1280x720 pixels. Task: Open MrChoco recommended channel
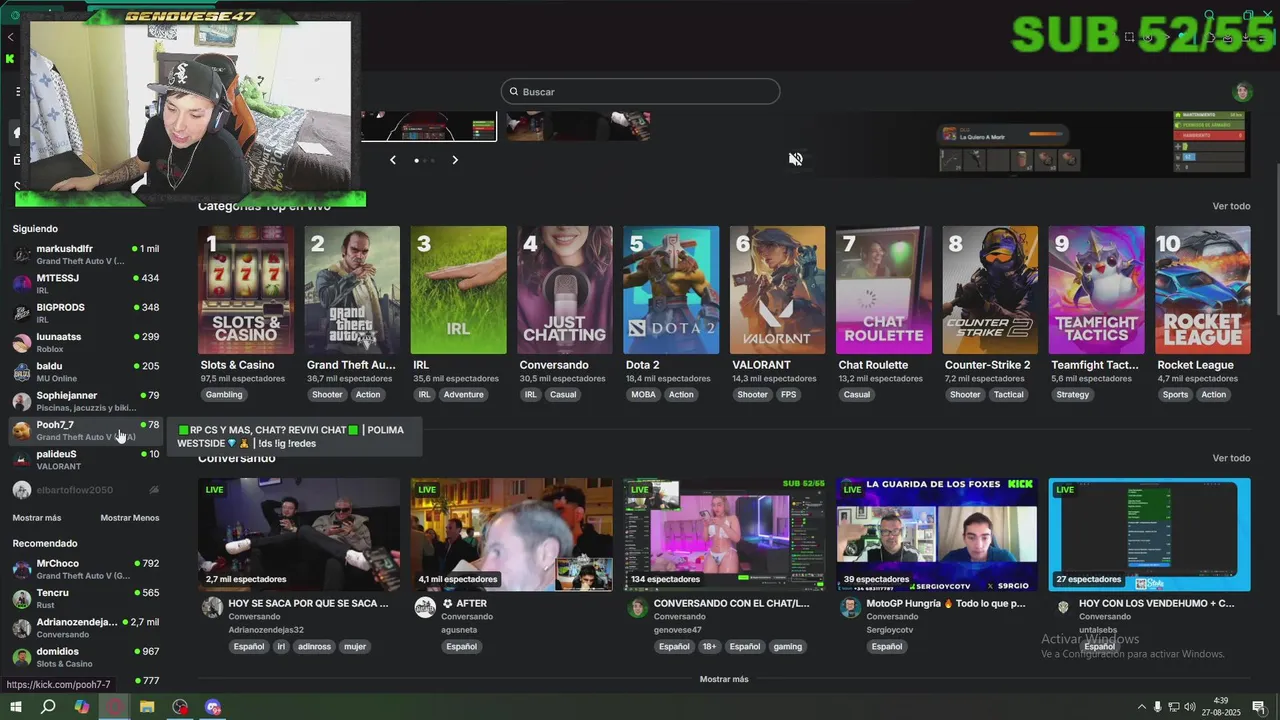tap(85, 569)
